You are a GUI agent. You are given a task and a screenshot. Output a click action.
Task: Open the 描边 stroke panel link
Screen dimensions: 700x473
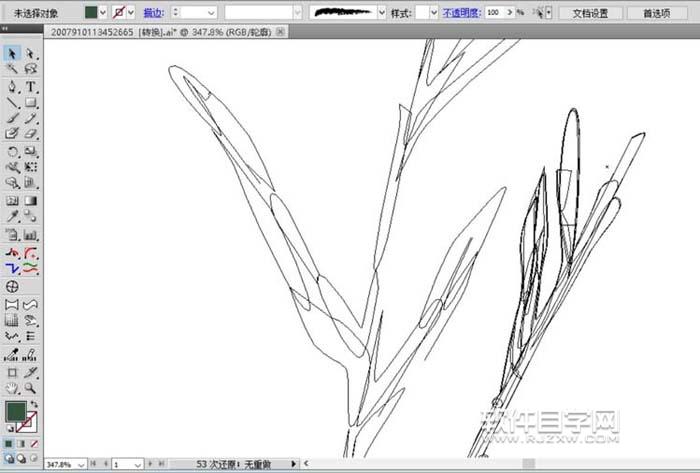click(x=153, y=13)
